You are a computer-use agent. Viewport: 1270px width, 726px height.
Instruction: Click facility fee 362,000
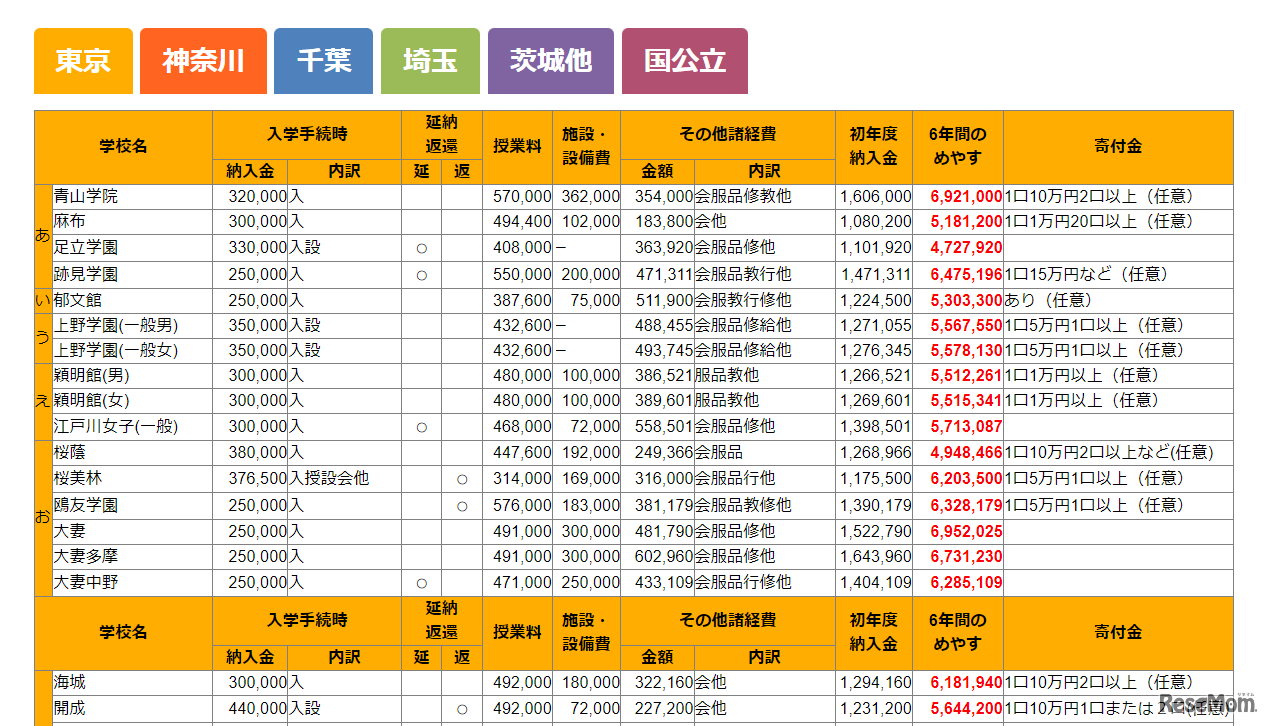click(591, 197)
